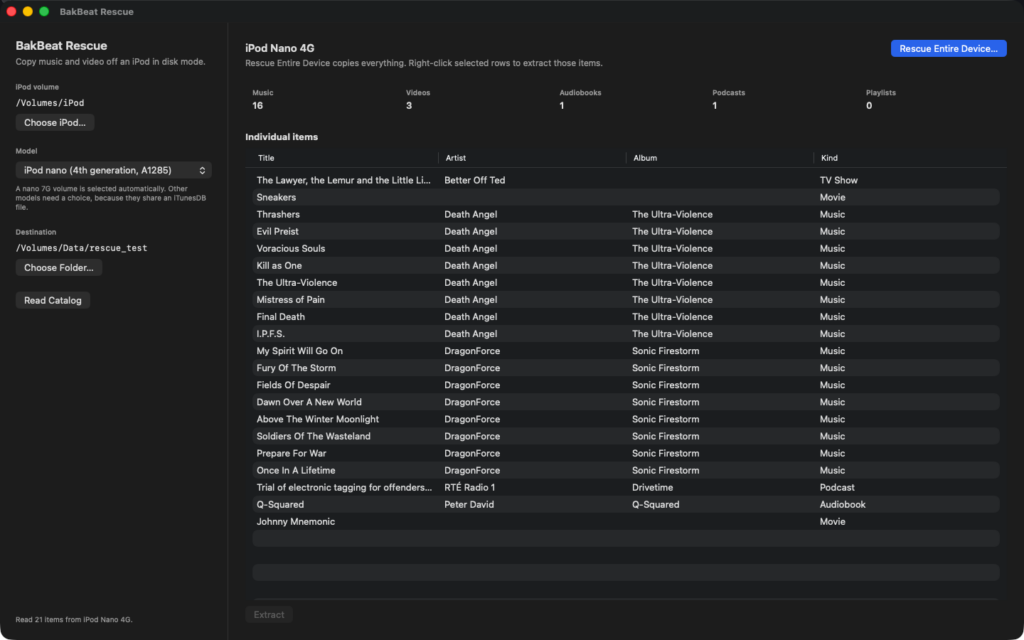The image size is (1024, 640).
Task: Click the Audiobooks count statistic
Action: 562,106
